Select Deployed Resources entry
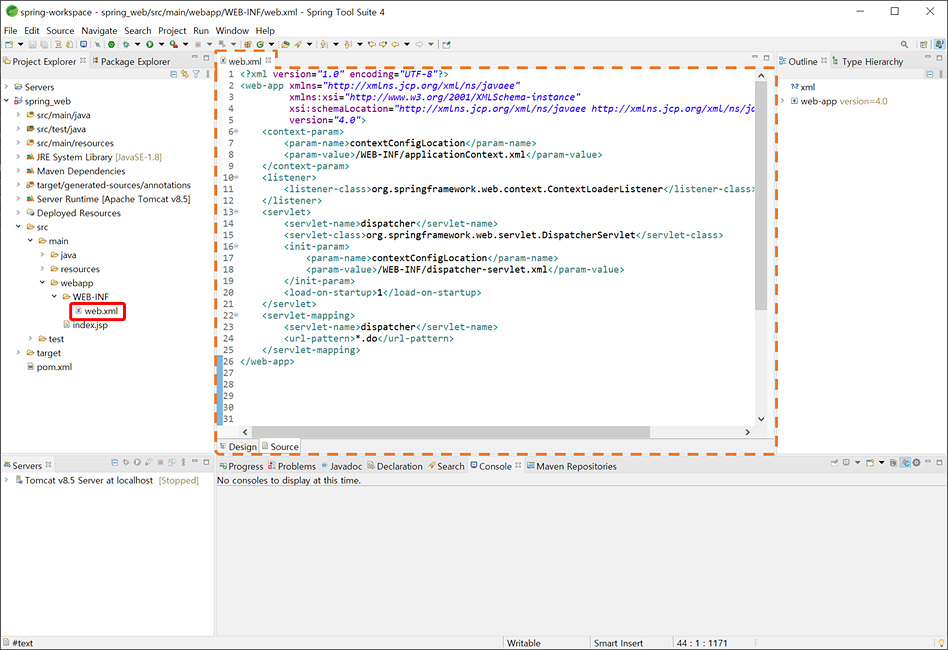This screenshot has width=948, height=650. pyautogui.click(x=73, y=213)
